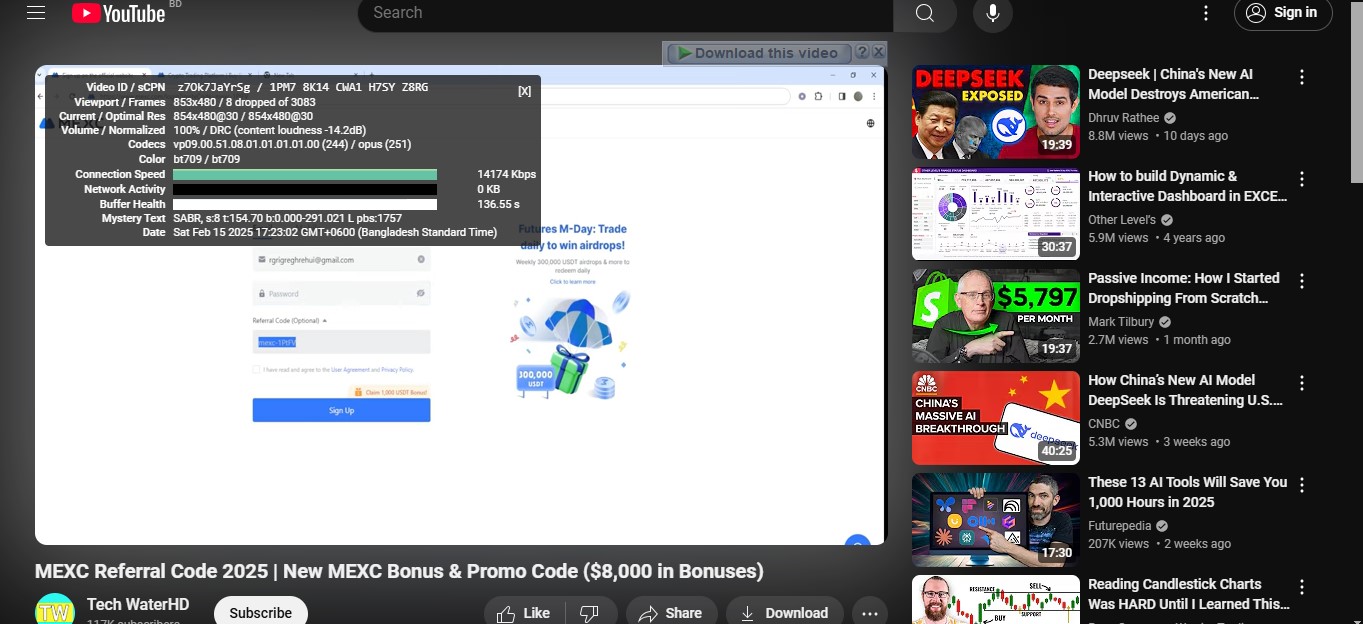Open title 'How China's New AI Model DeepSeek'
The image size is (1363, 624).
(x=1186, y=390)
